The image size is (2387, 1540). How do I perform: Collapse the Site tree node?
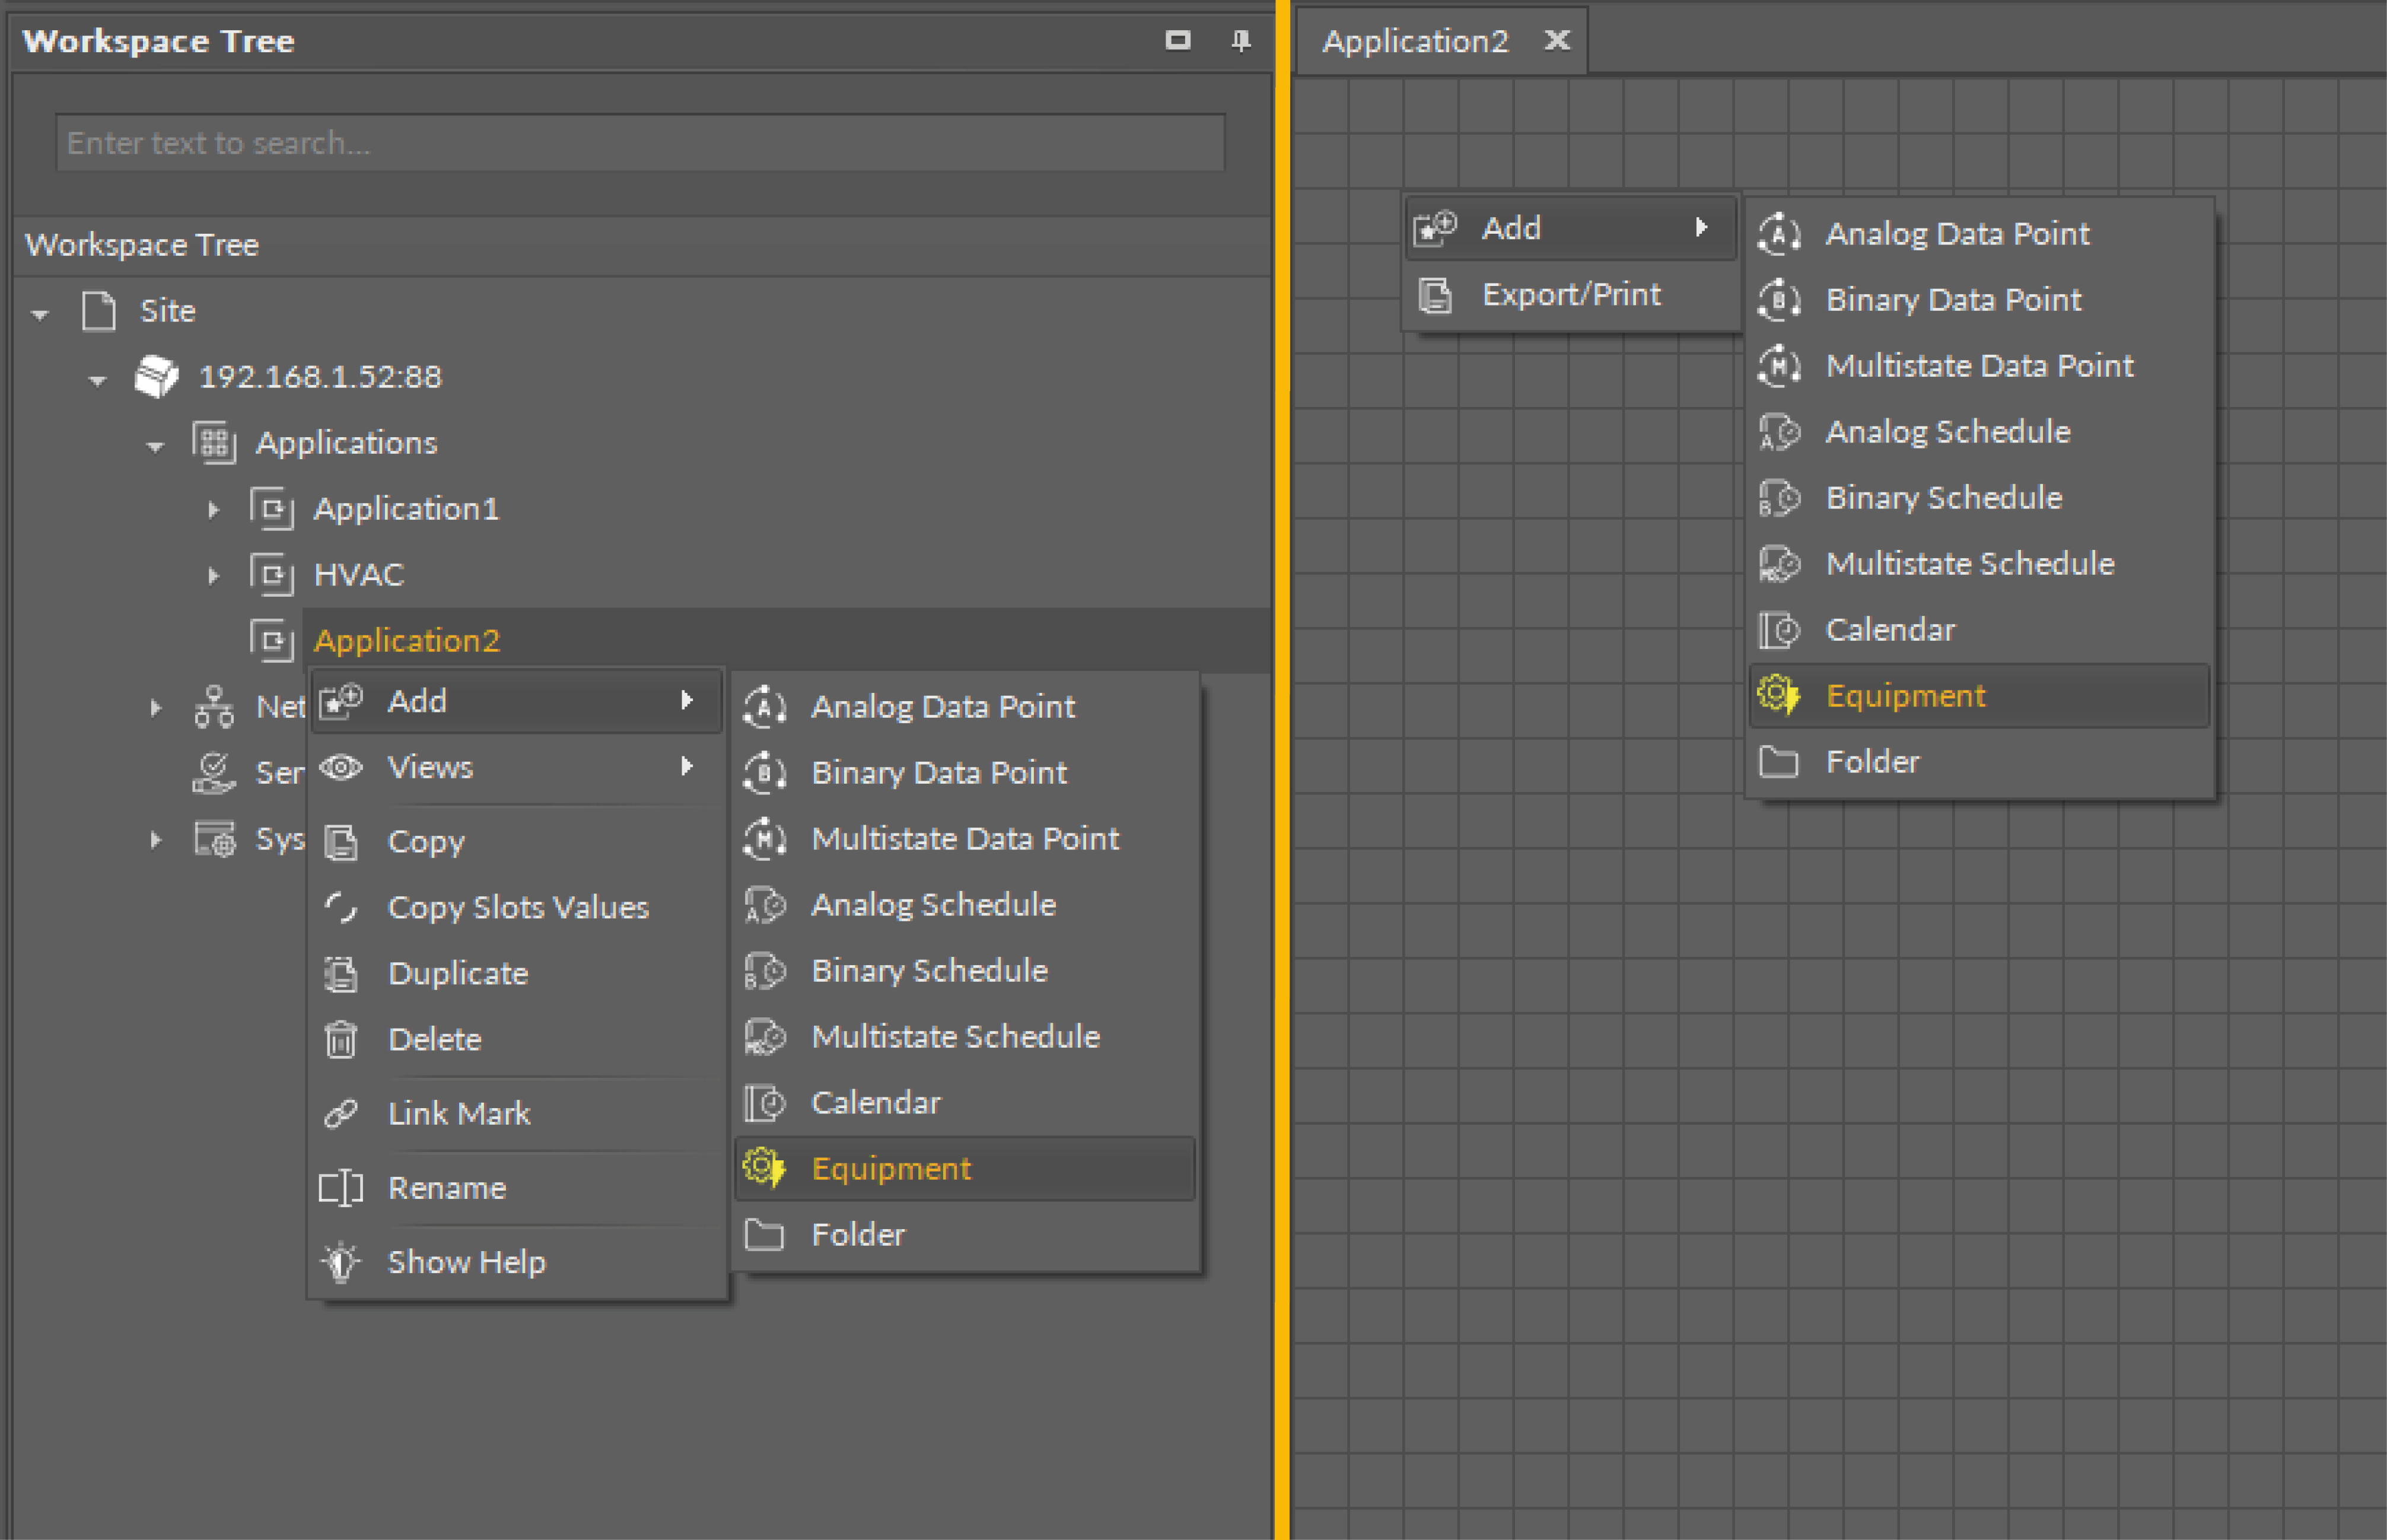click(x=40, y=314)
